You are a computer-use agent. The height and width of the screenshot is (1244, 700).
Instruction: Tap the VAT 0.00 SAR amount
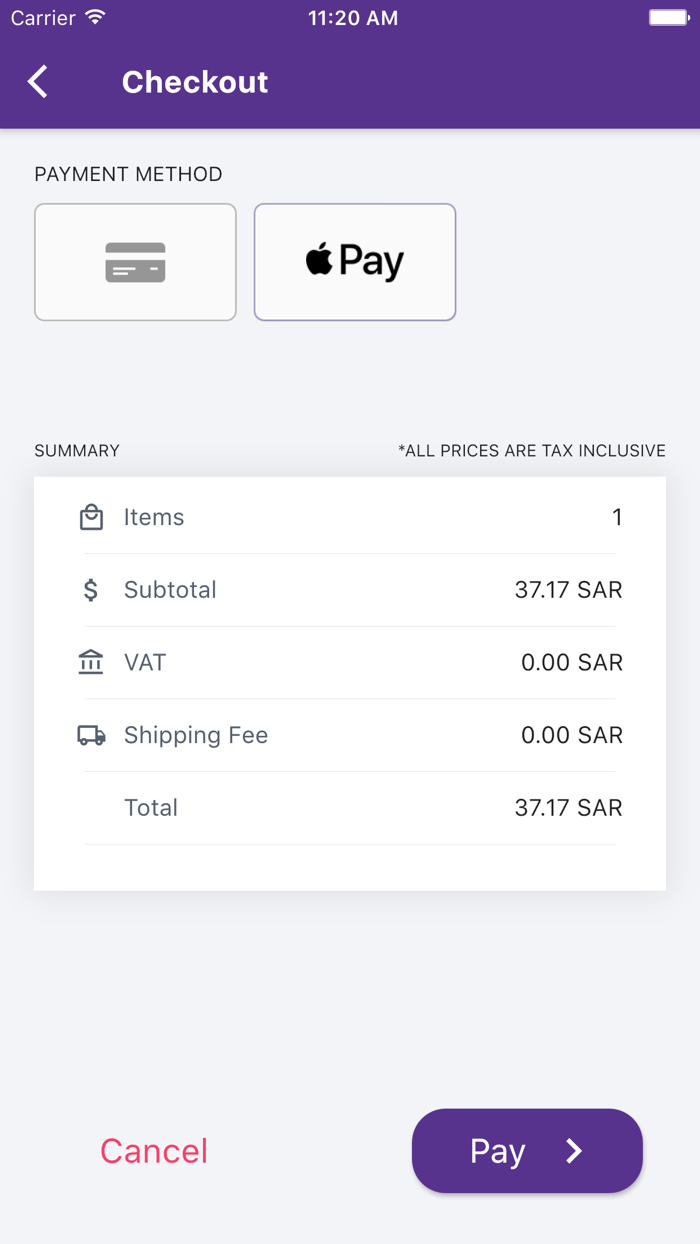click(571, 662)
